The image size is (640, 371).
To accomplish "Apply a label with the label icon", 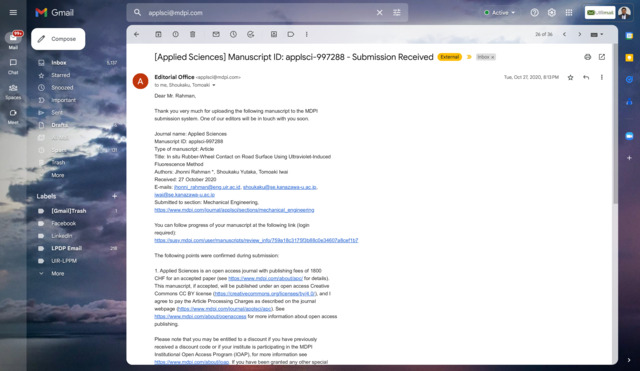I will click(291, 35).
